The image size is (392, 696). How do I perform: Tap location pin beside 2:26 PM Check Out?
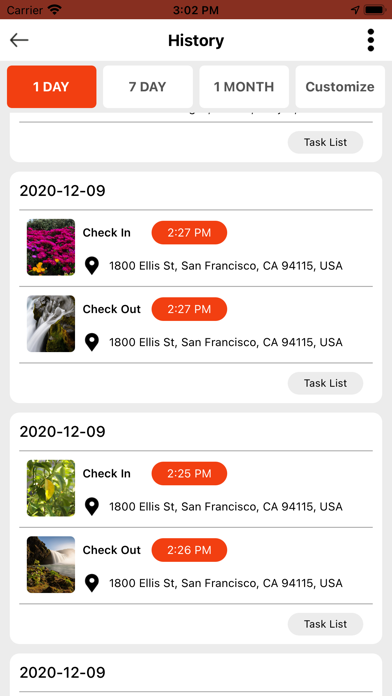[x=92, y=583]
